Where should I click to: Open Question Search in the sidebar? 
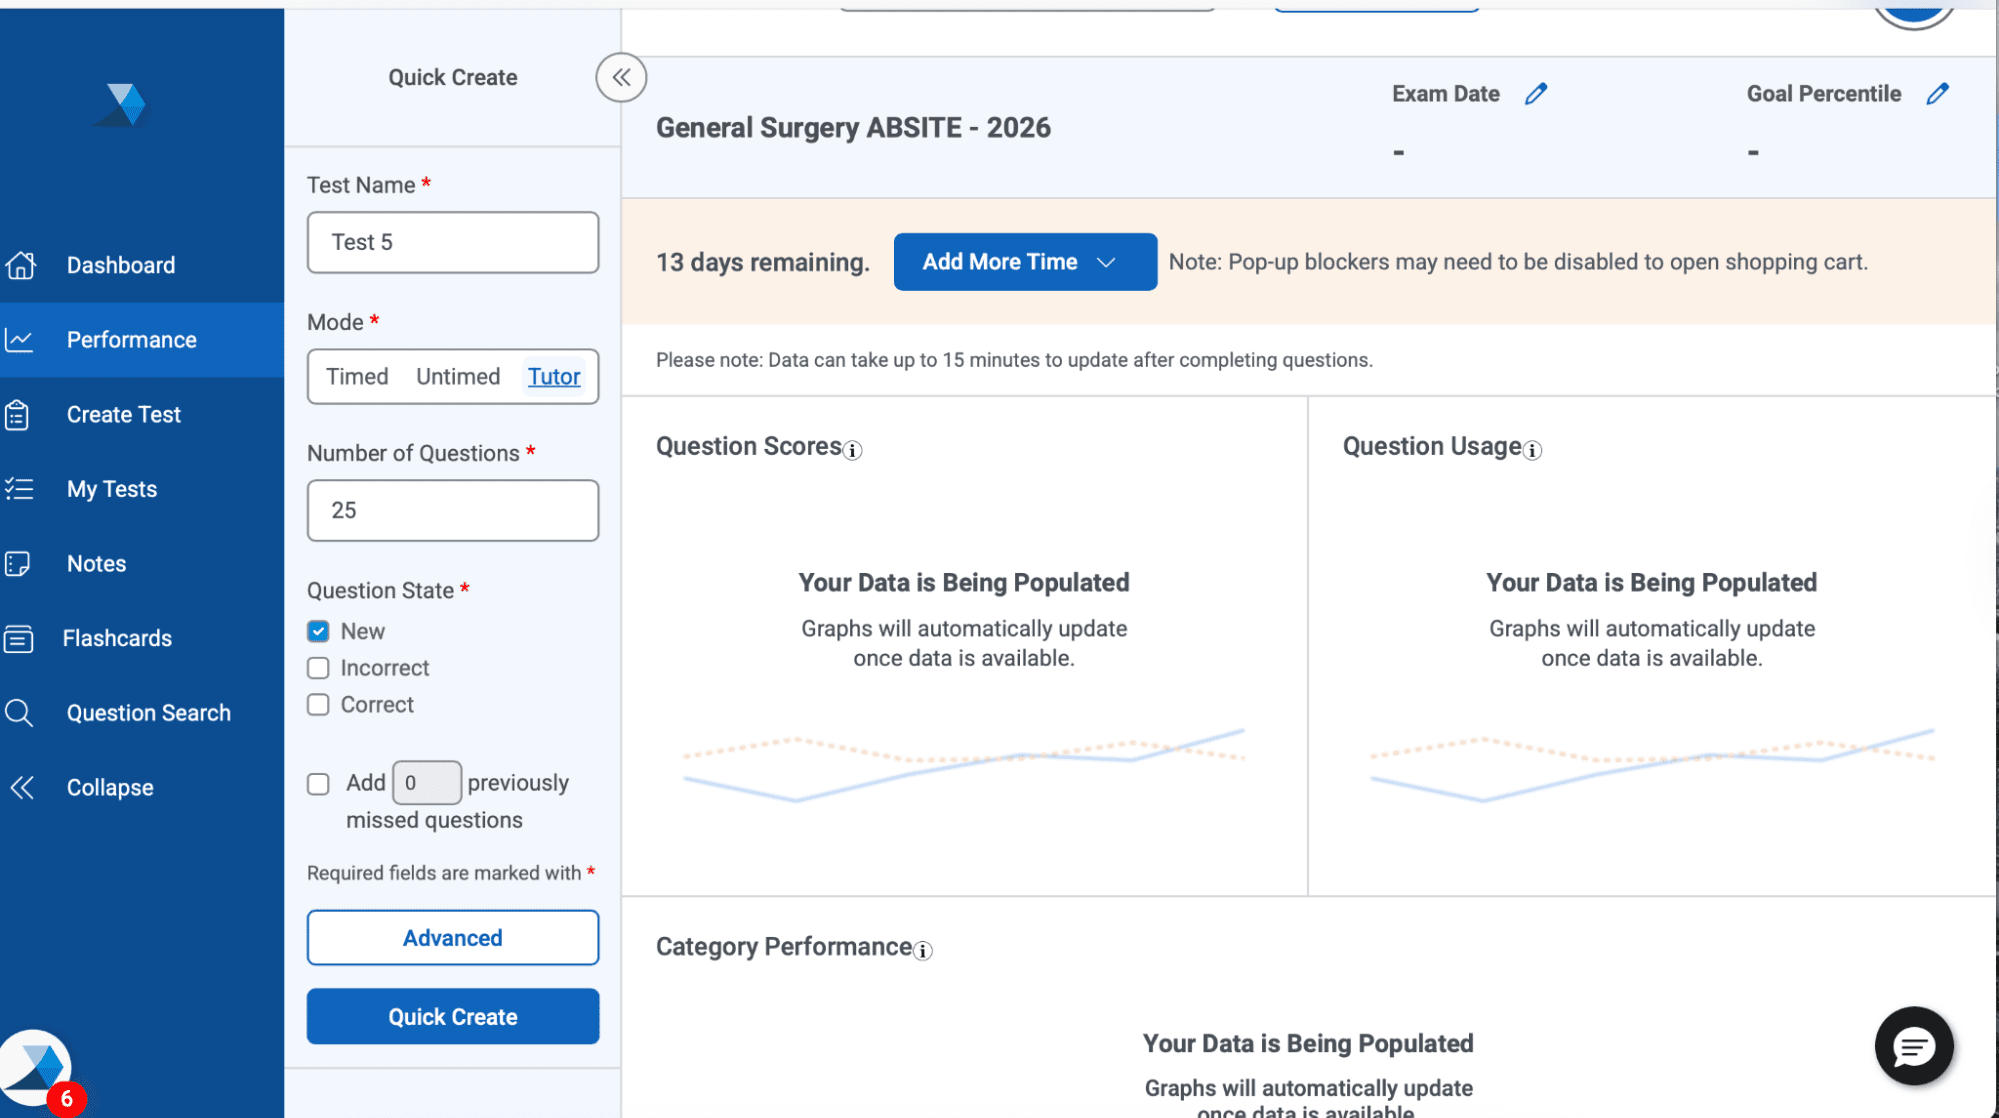tap(148, 712)
